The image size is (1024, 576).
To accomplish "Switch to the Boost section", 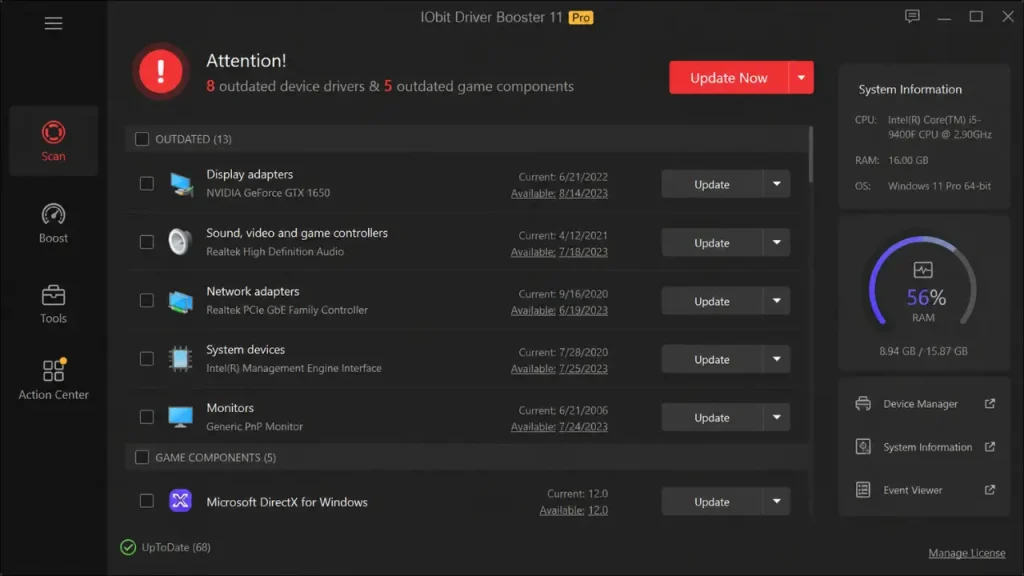I will 54,223.
